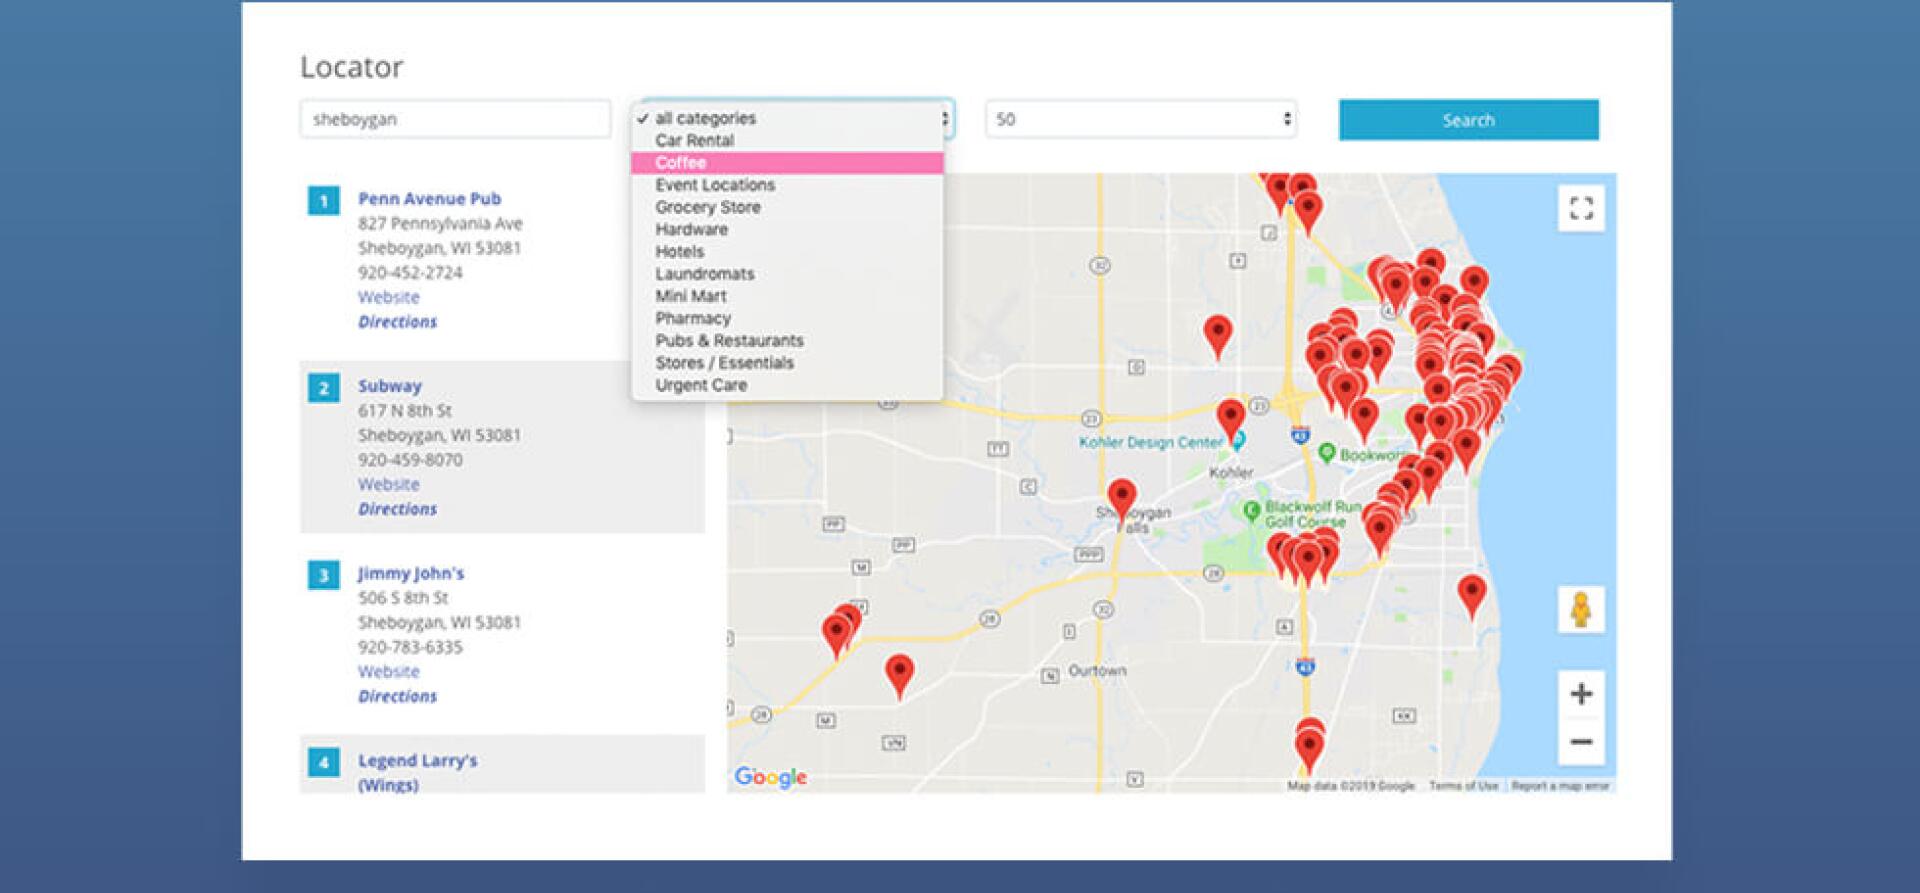Click the blue Search button
This screenshot has width=1920, height=893.
[x=1468, y=120]
